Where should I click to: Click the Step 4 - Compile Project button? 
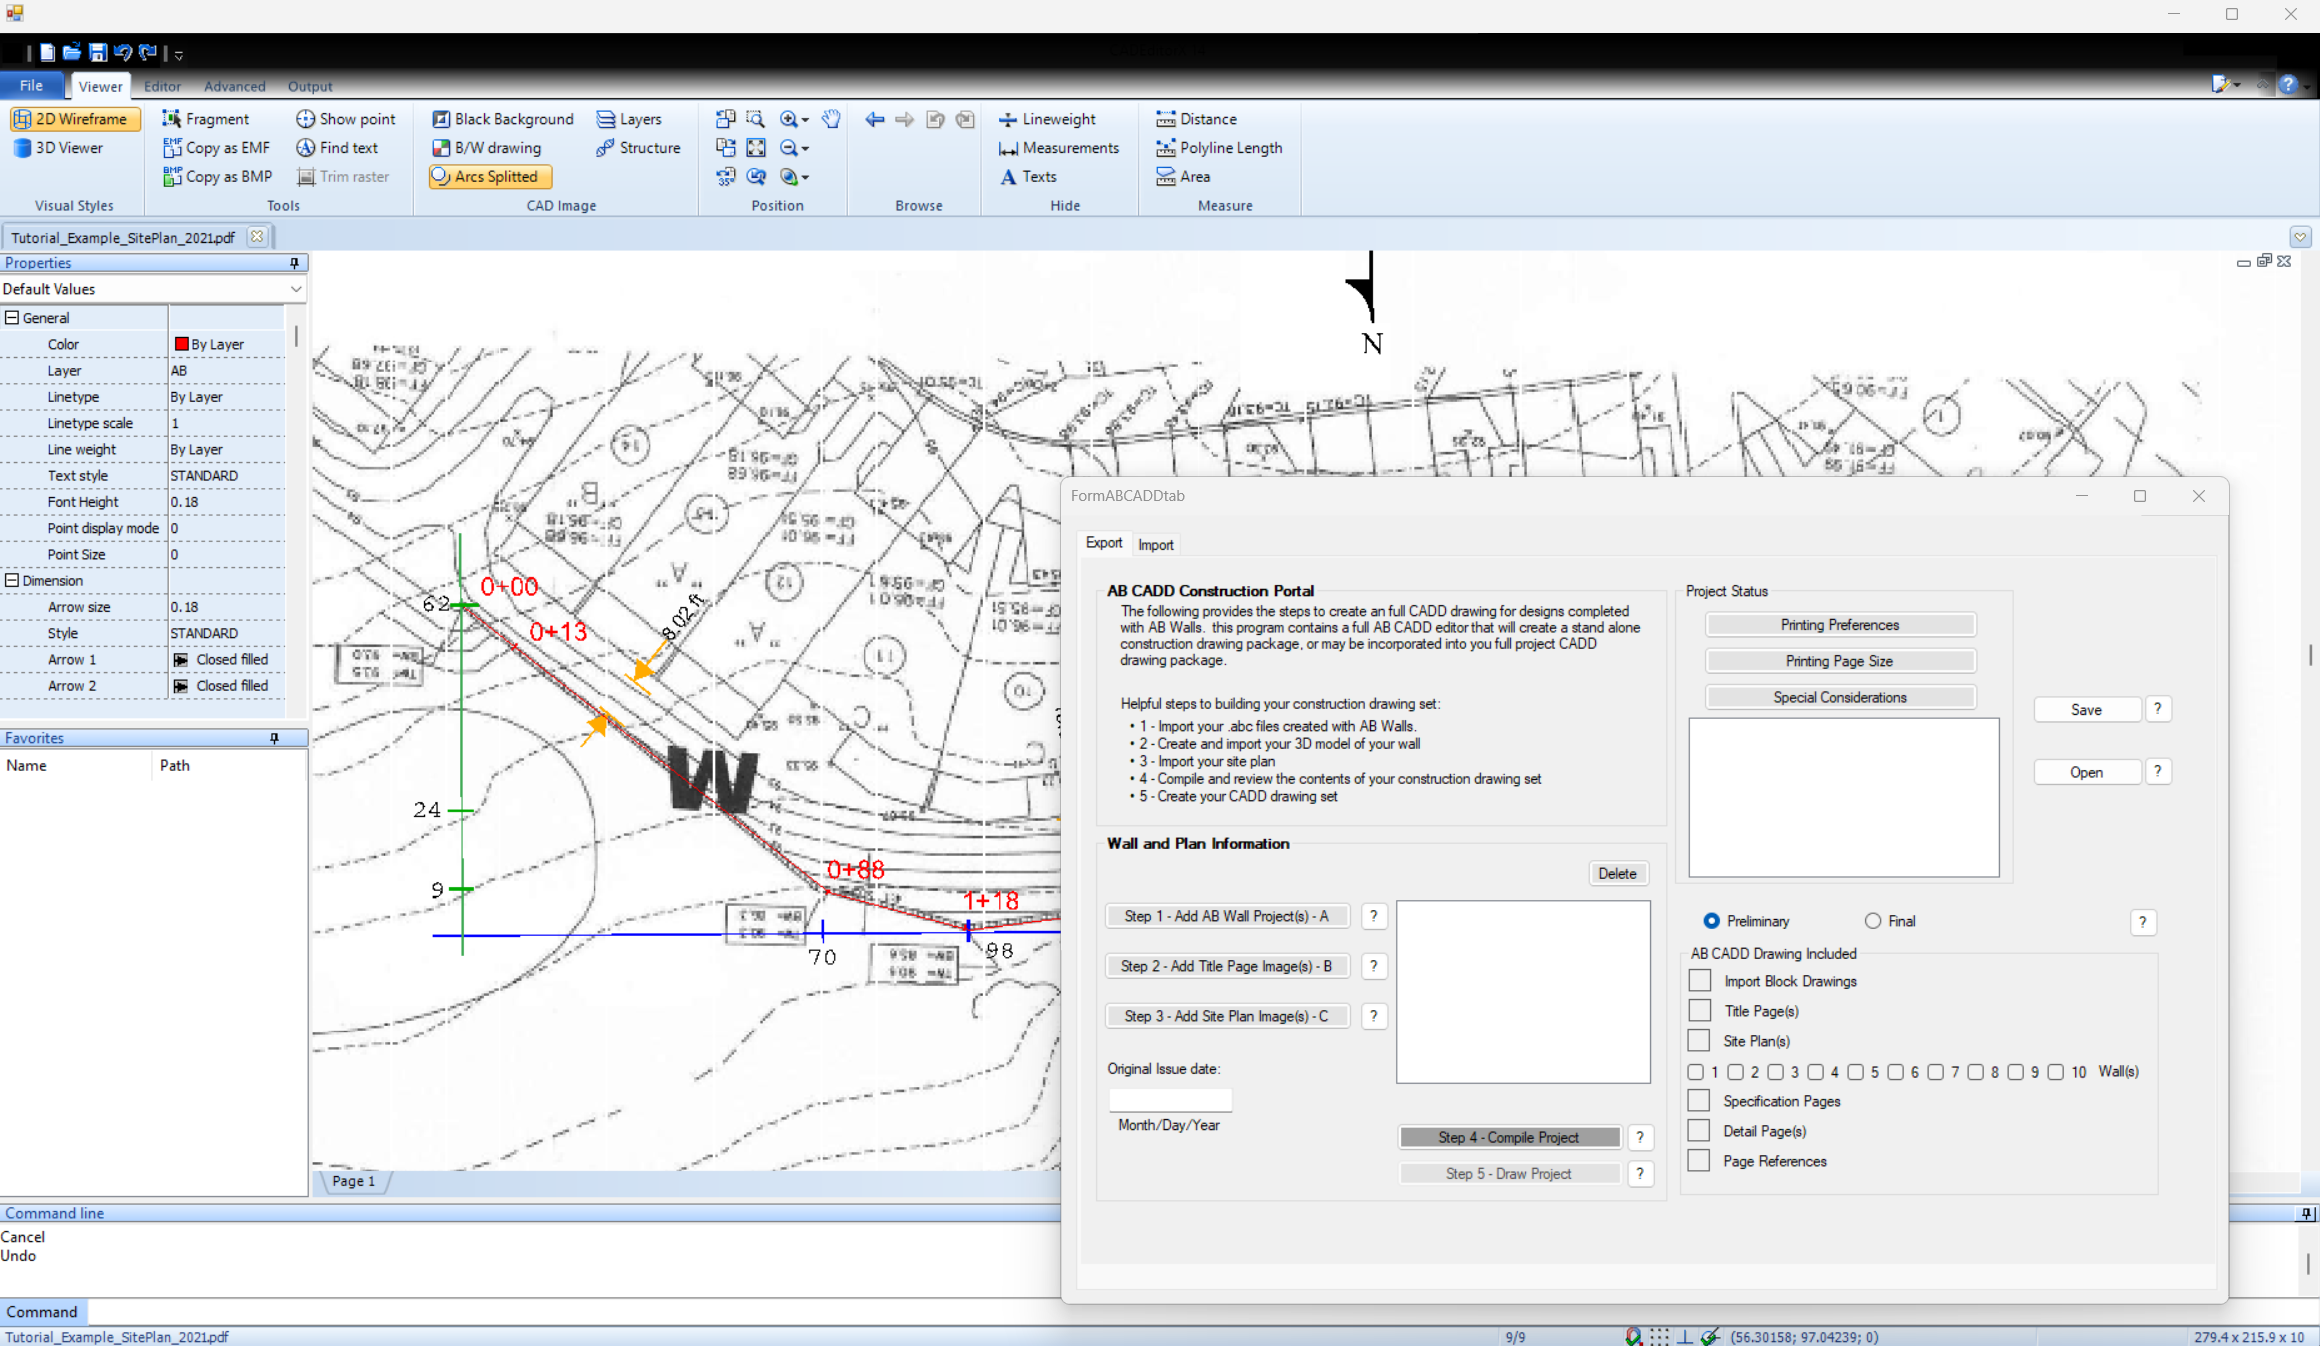pos(1508,1137)
